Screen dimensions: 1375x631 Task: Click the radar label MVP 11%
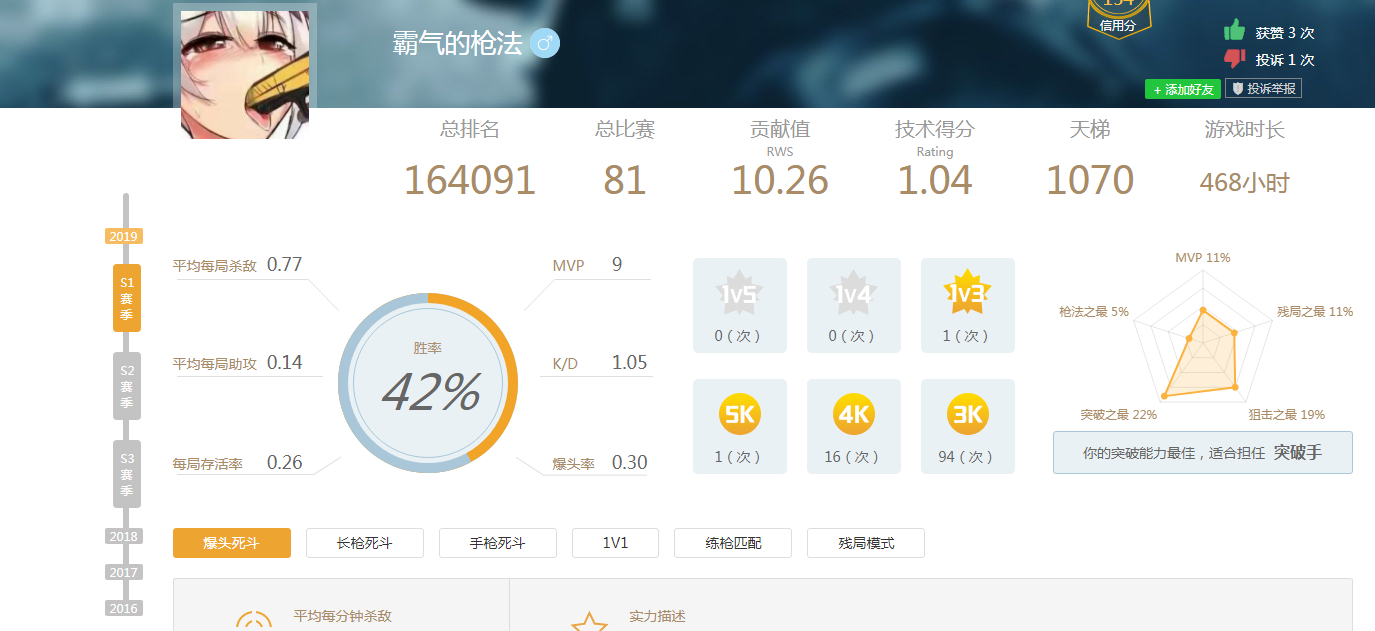(x=1203, y=258)
